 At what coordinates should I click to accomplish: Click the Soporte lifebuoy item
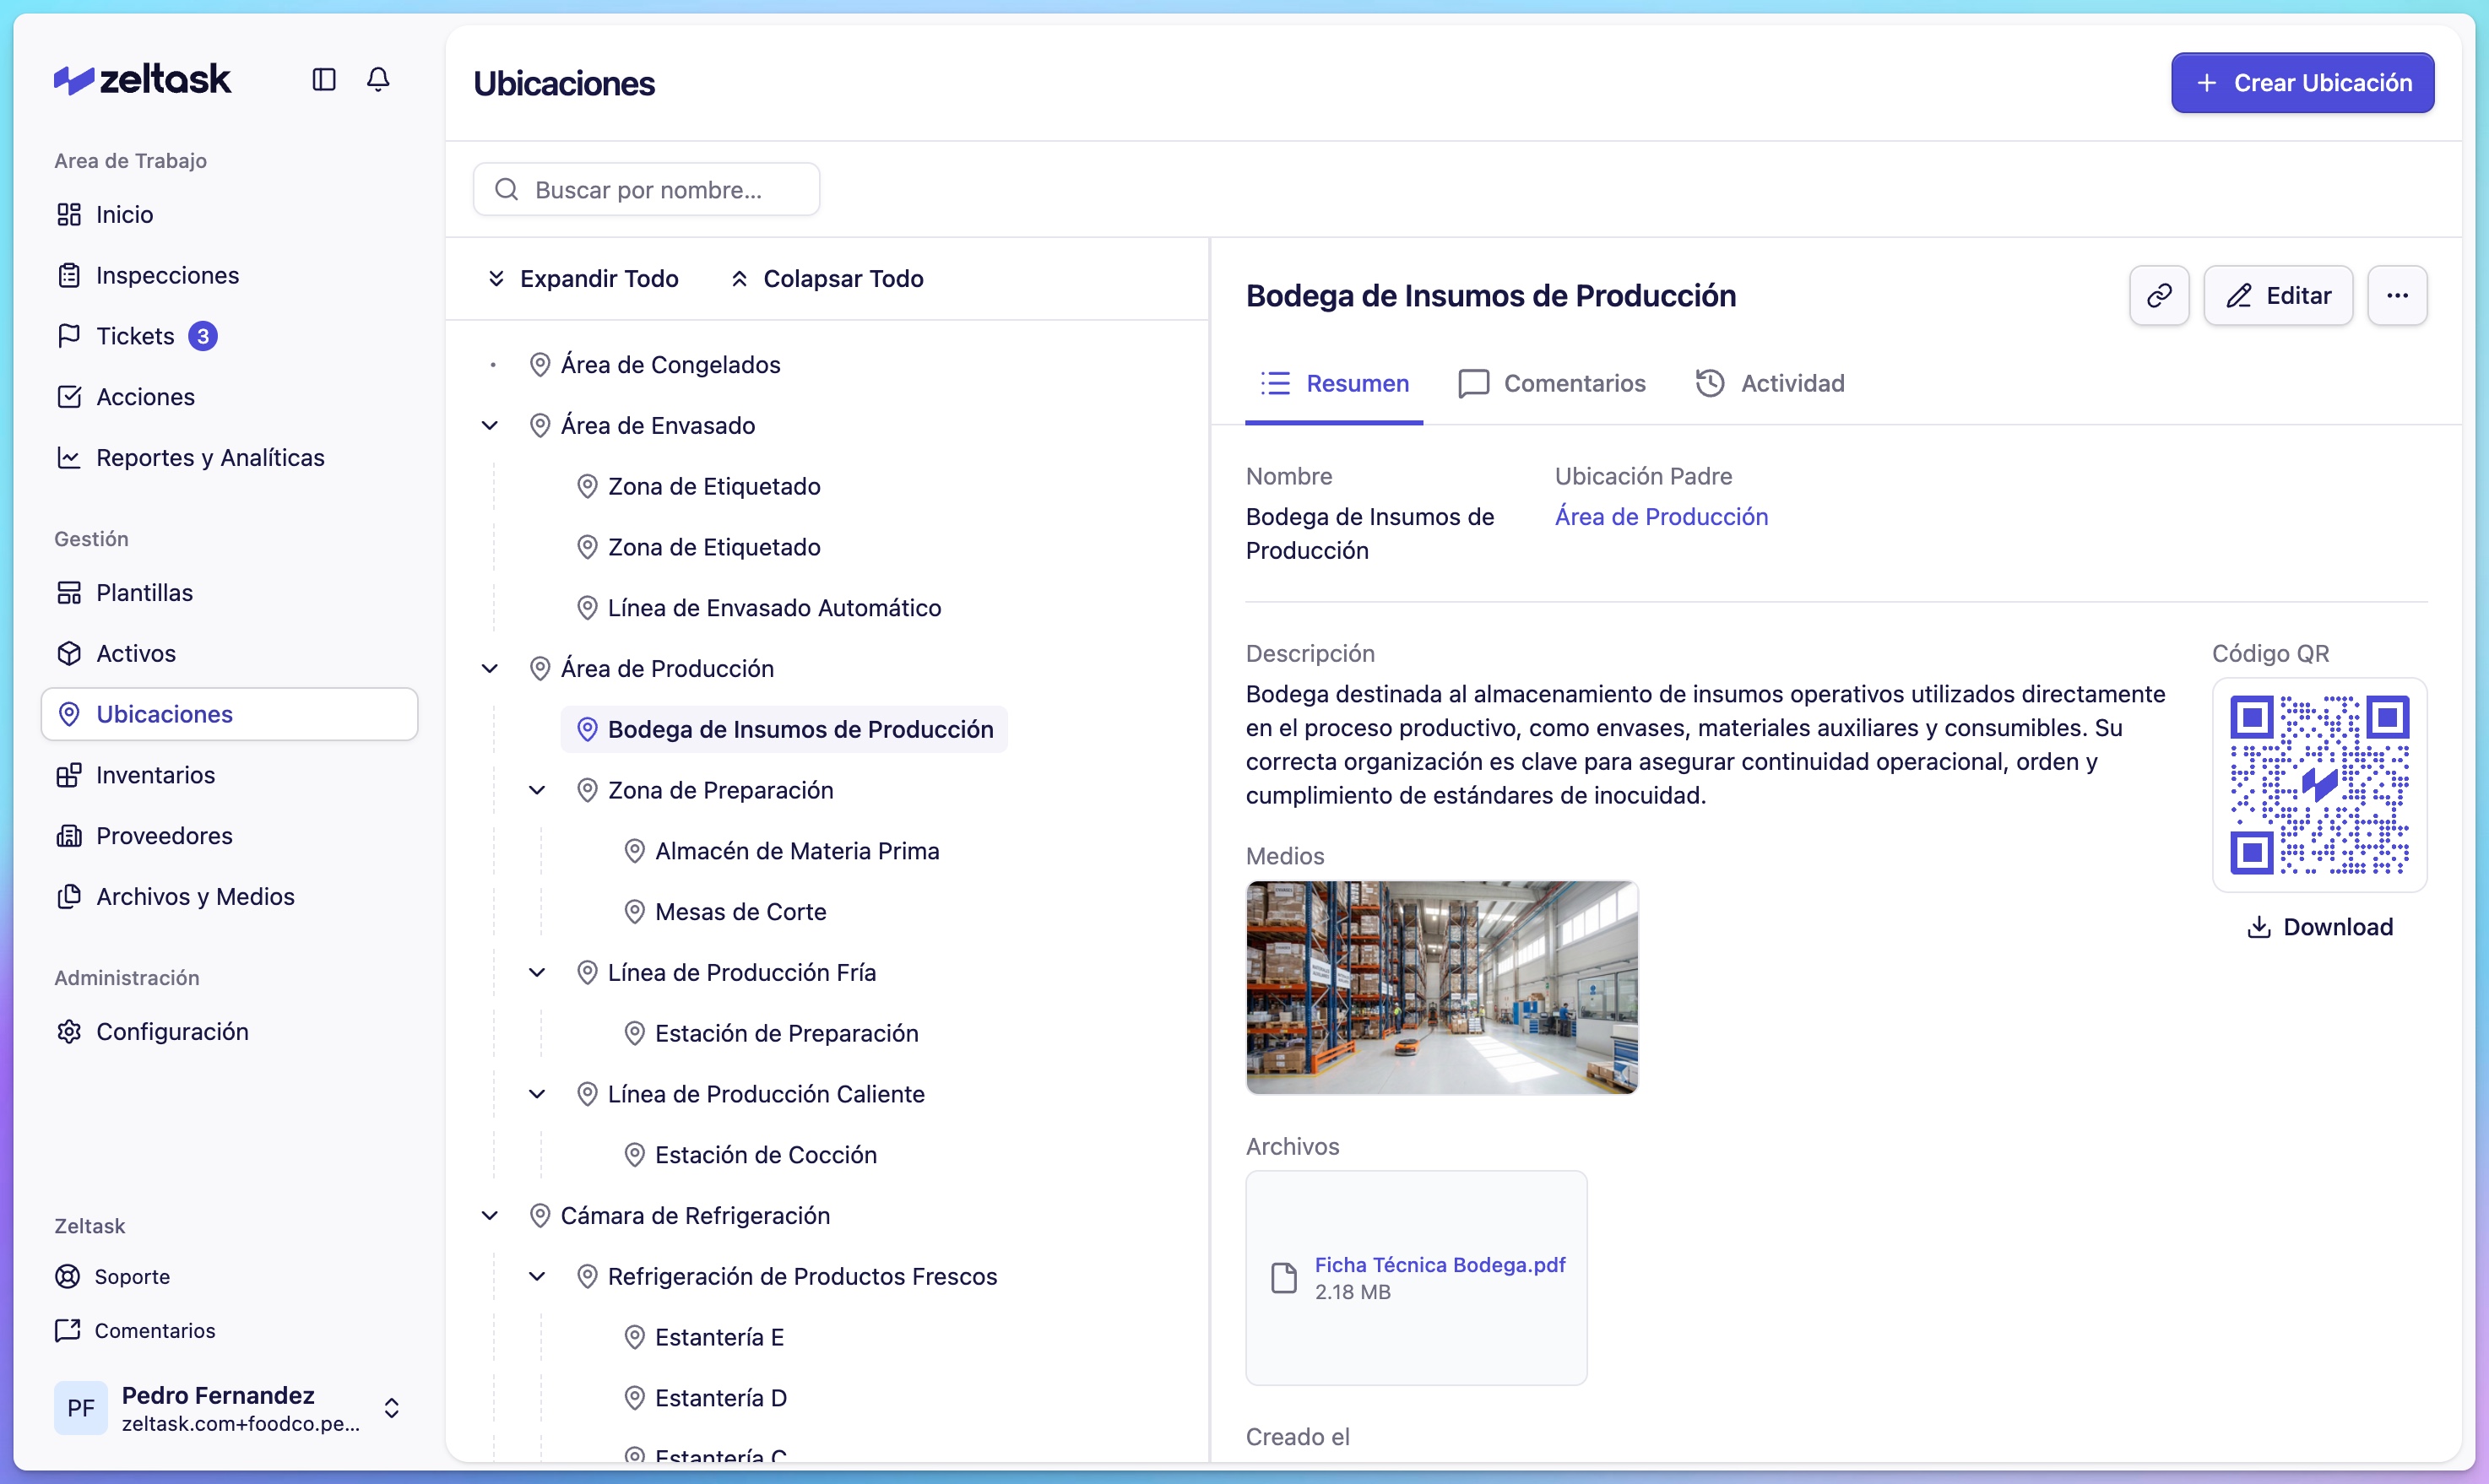[131, 1276]
